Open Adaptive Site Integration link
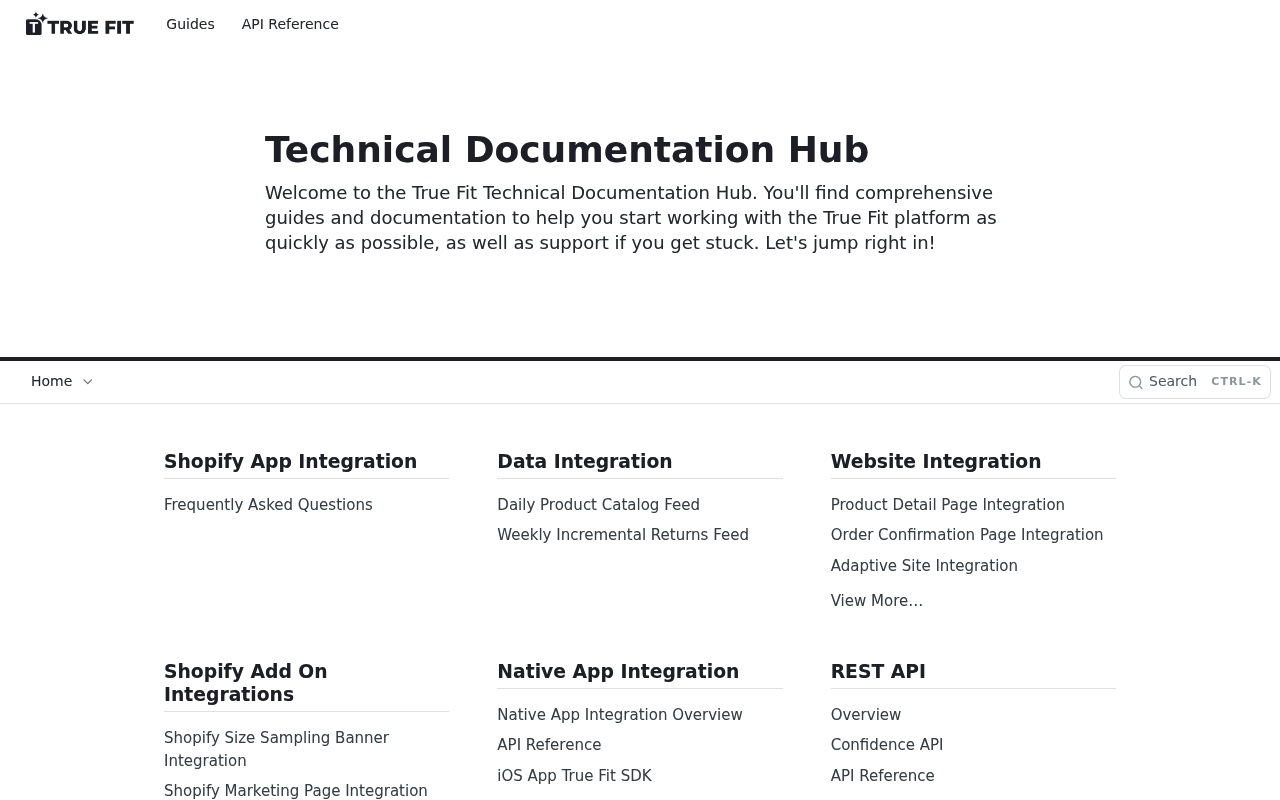This screenshot has height=800, width=1280. [924, 566]
